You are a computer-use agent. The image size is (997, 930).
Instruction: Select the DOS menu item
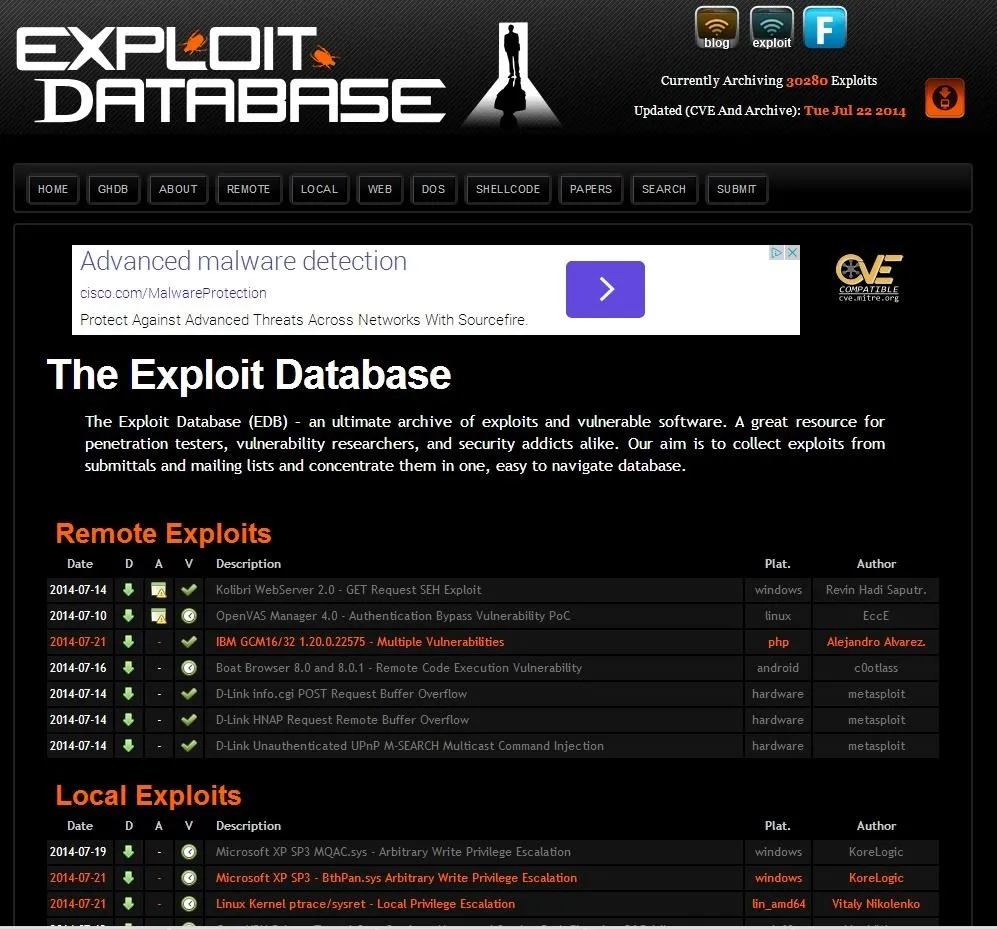coord(434,189)
